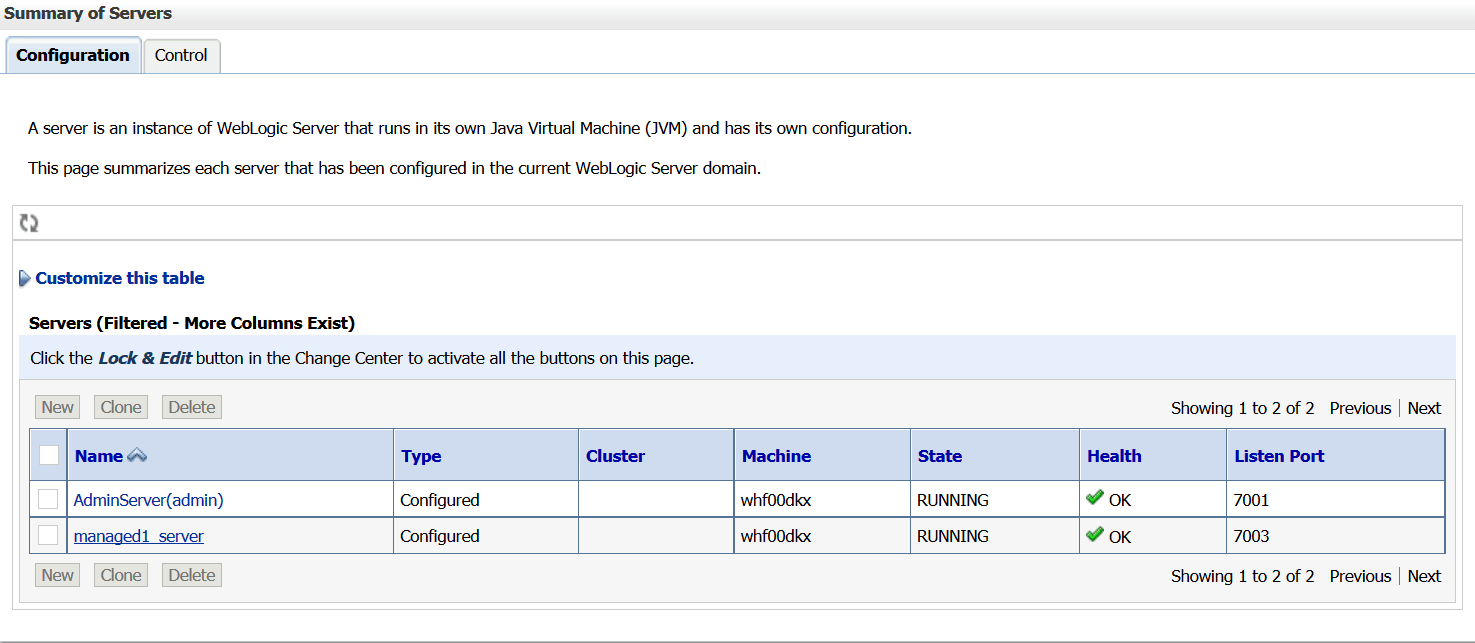The image size is (1475, 643).
Task: Sort by the Name column header
Action: coord(99,456)
